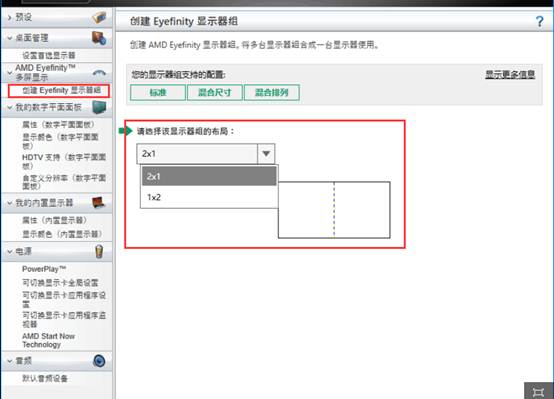Open HDTV 支持（数字平面面板）
This screenshot has width=554, height=399.
[64, 161]
